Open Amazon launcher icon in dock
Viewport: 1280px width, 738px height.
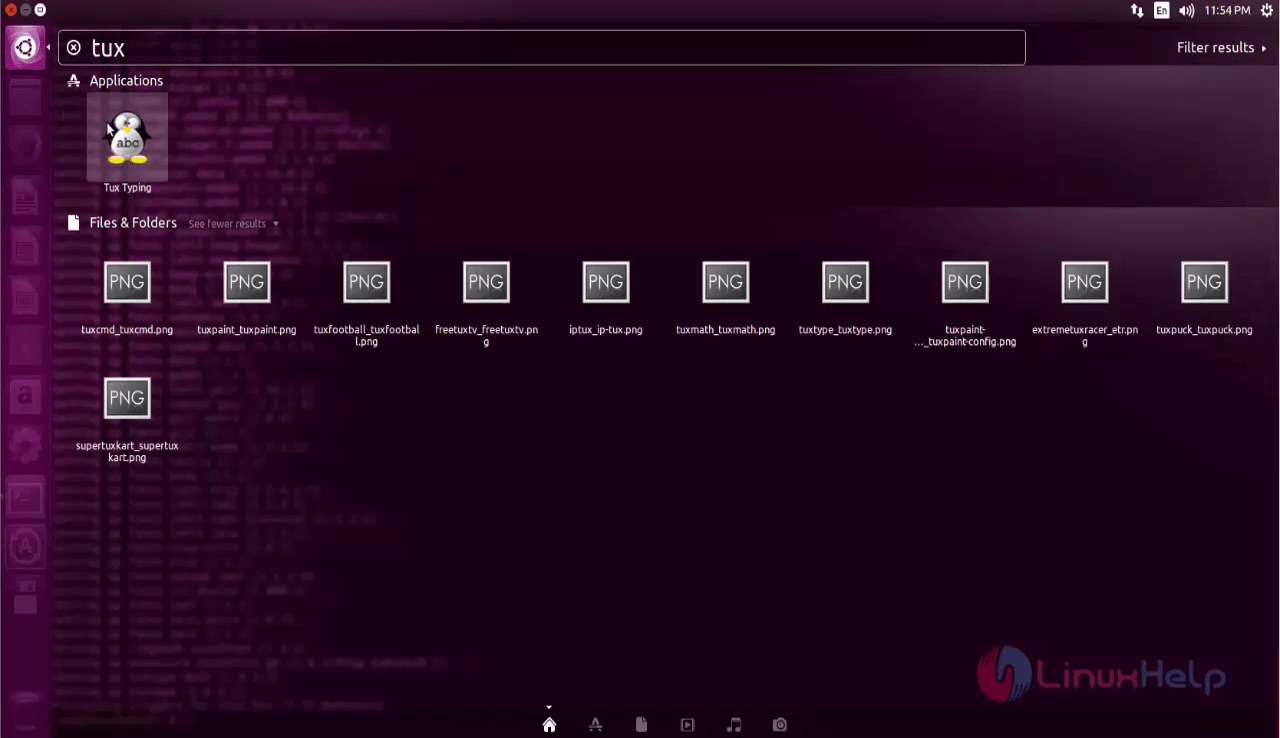25,396
